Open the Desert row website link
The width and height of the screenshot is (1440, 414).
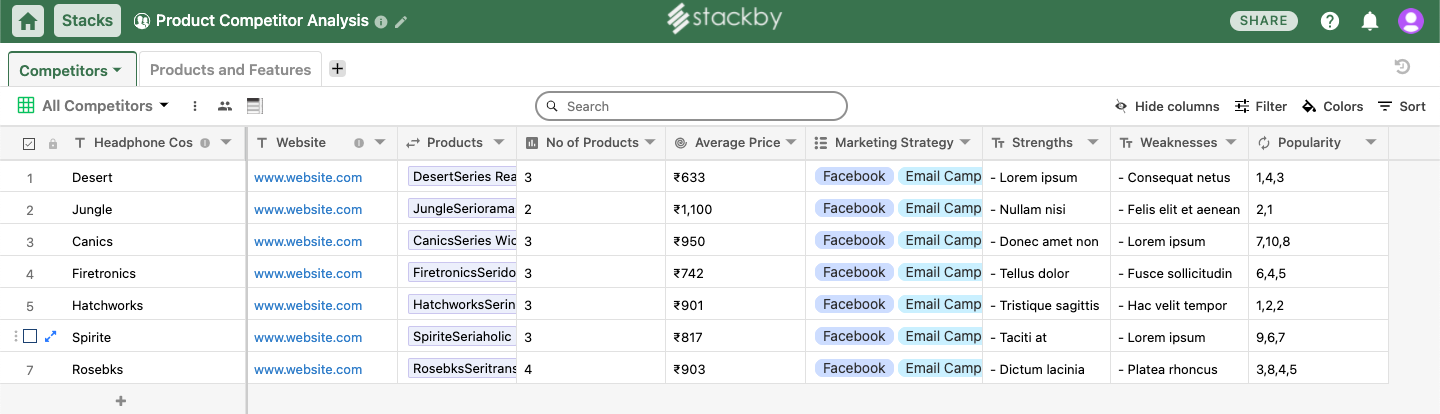(x=308, y=178)
